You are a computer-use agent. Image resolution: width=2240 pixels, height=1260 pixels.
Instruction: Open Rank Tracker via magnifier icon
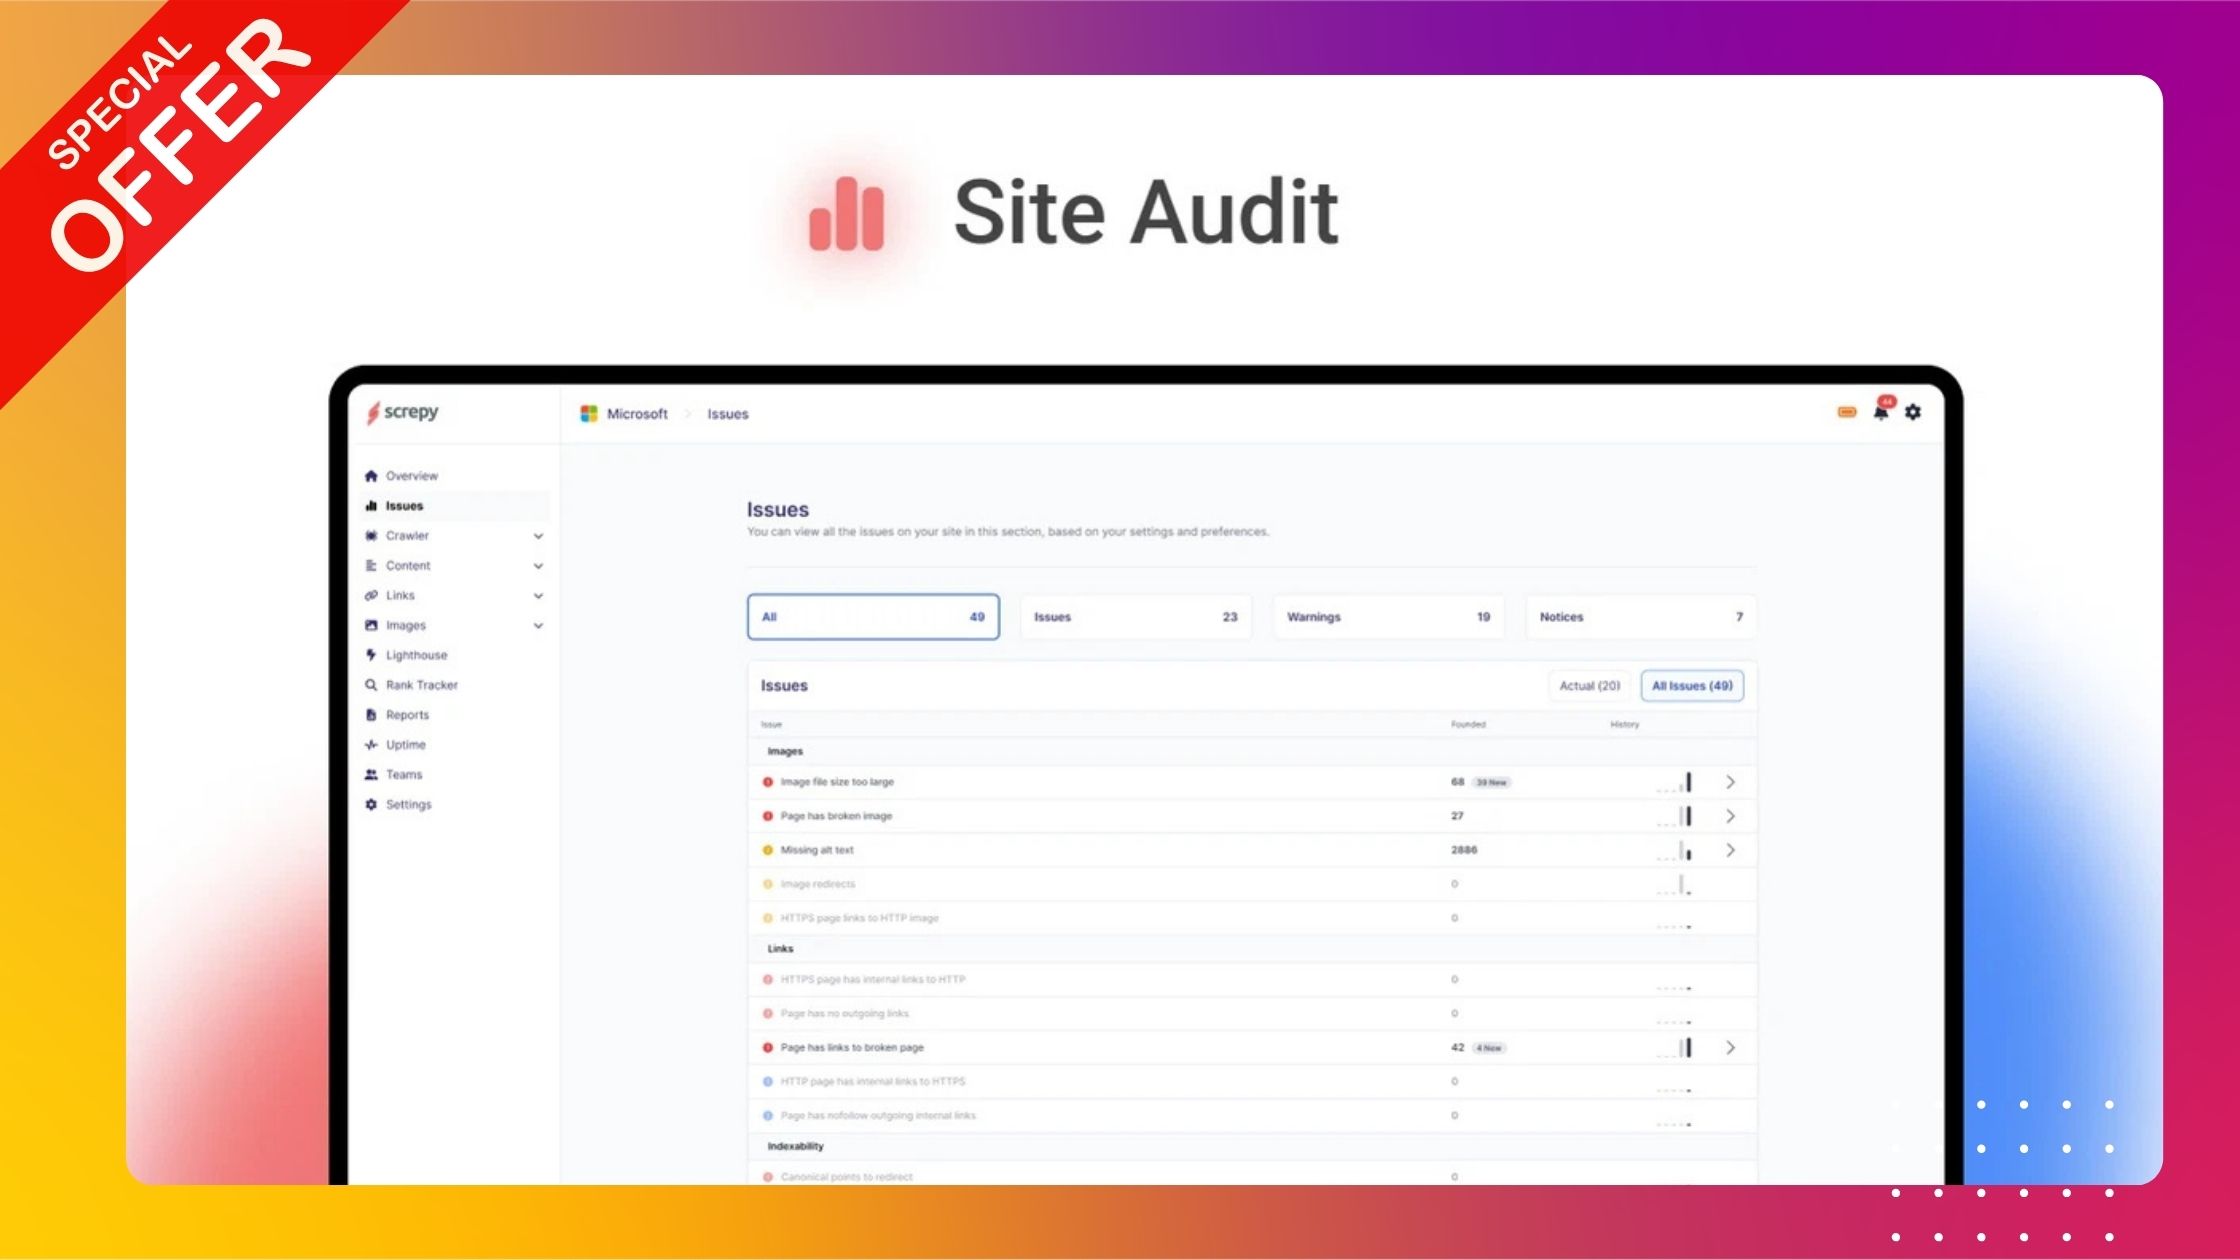point(371,685)
